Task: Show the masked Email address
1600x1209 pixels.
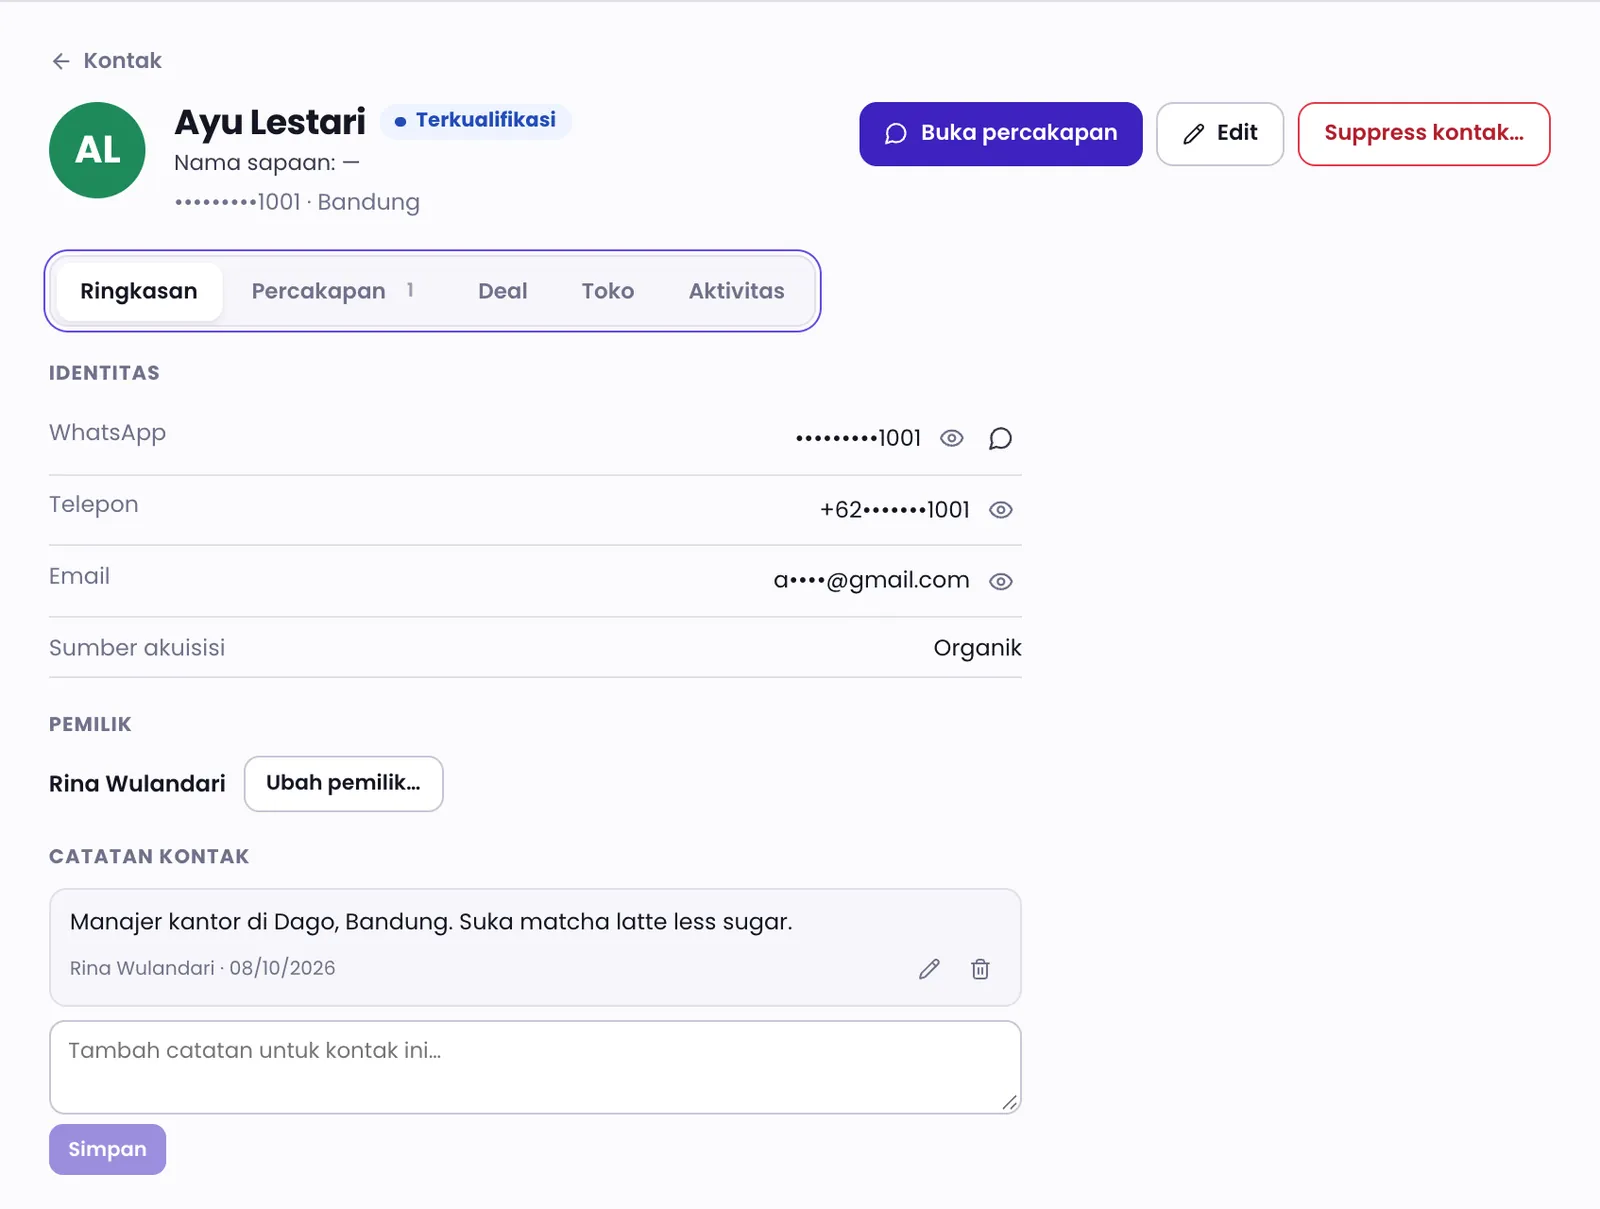Action: tap(1001, 581)
